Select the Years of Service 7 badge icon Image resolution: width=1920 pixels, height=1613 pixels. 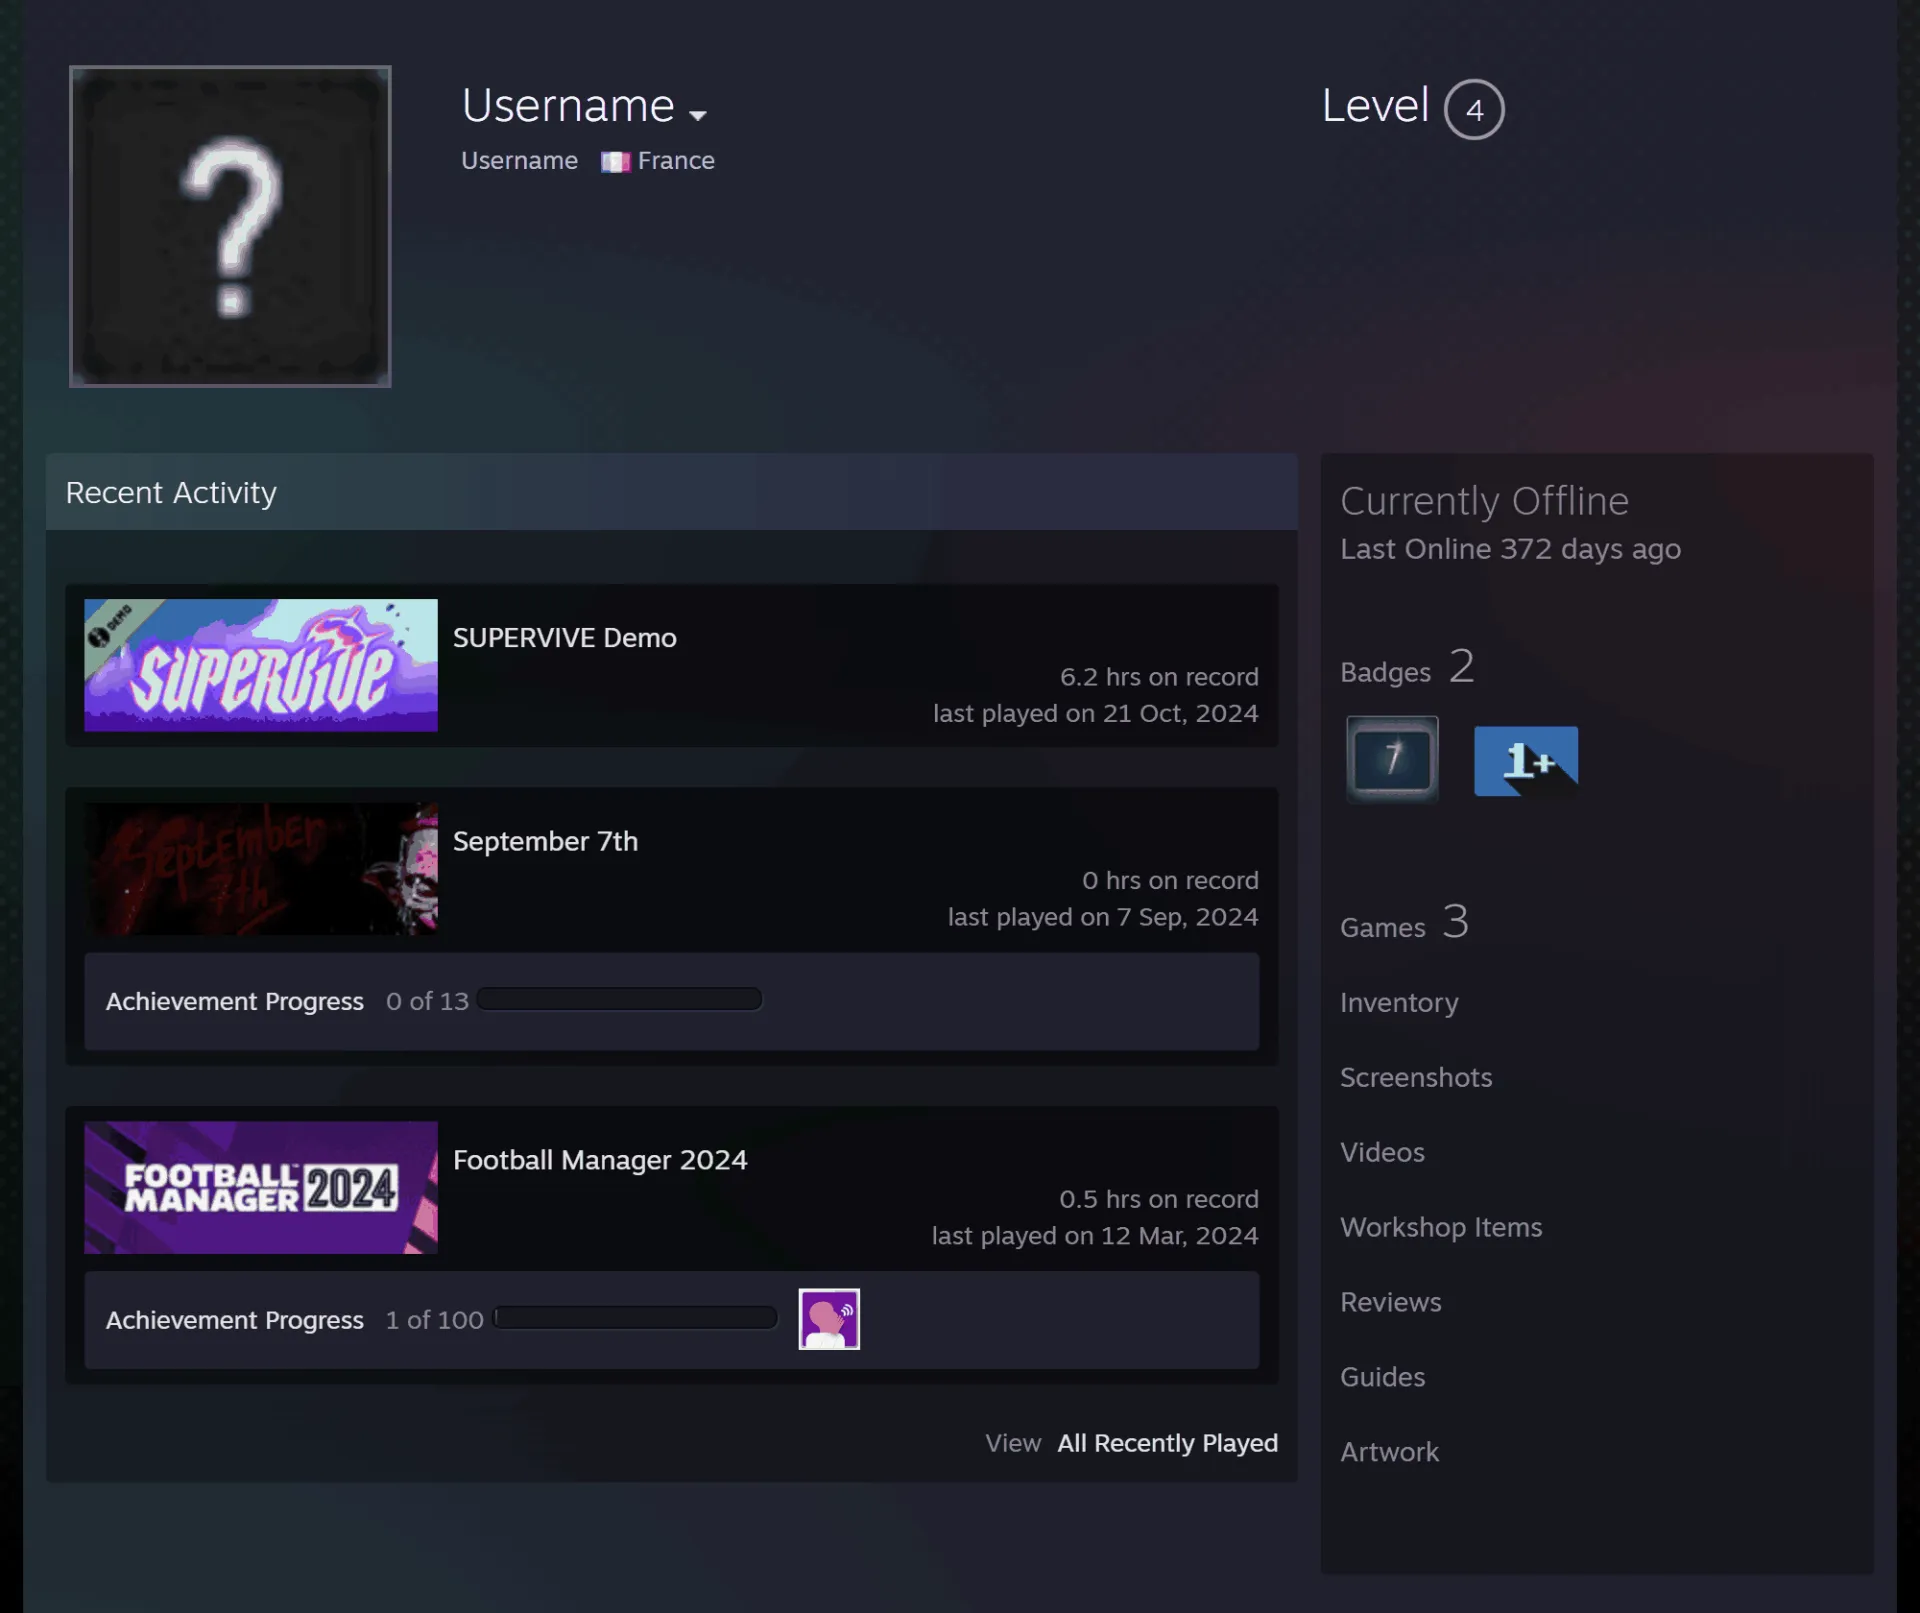tap(1392, 759)
